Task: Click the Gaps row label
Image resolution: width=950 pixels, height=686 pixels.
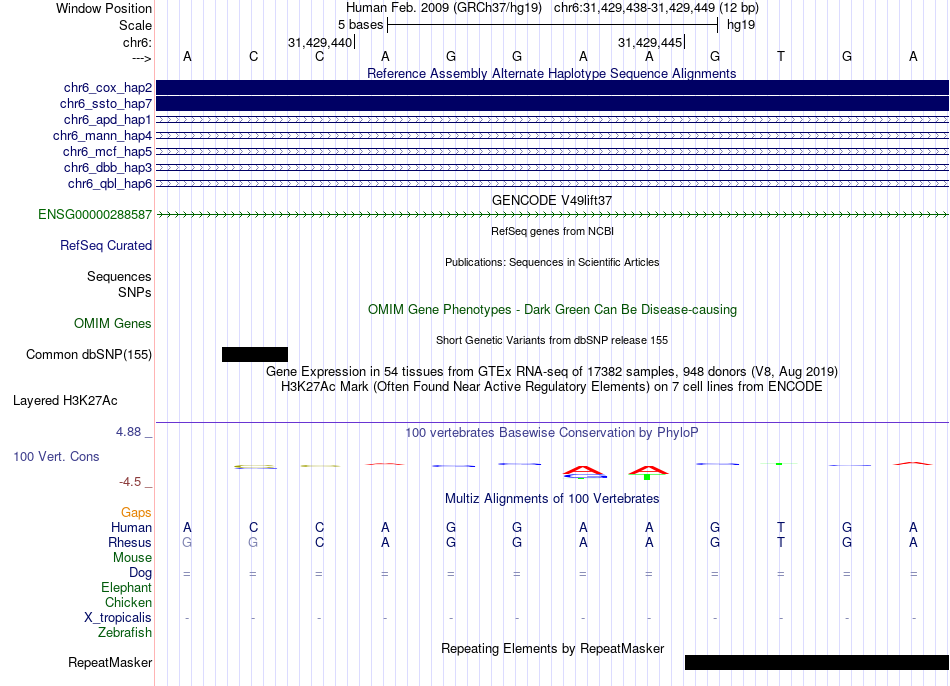Action: [136, 513]
